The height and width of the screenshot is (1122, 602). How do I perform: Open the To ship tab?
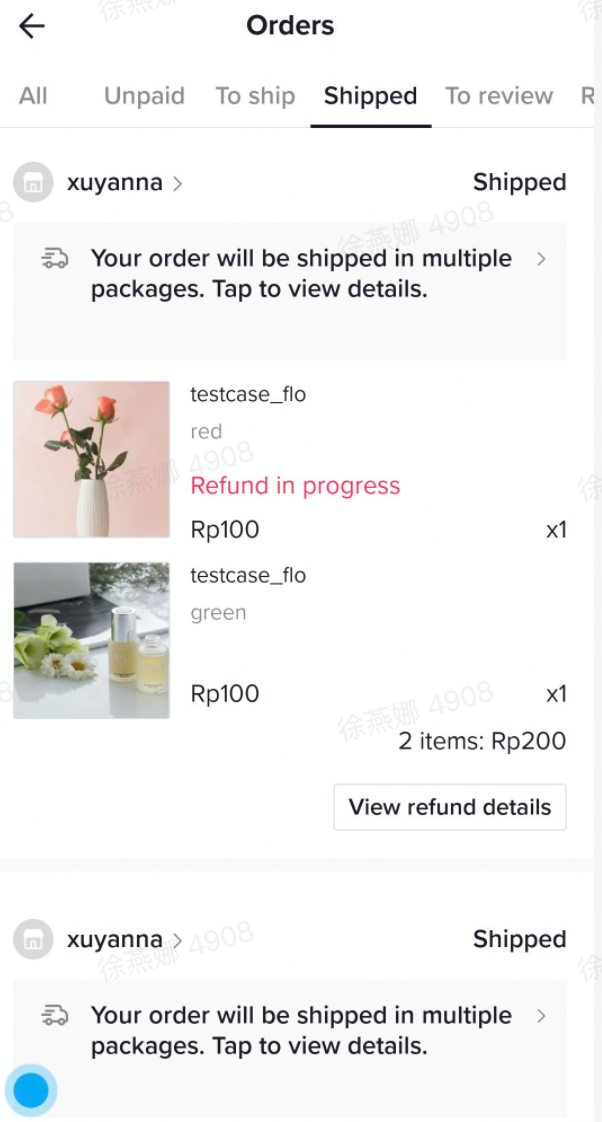(255, 96)
